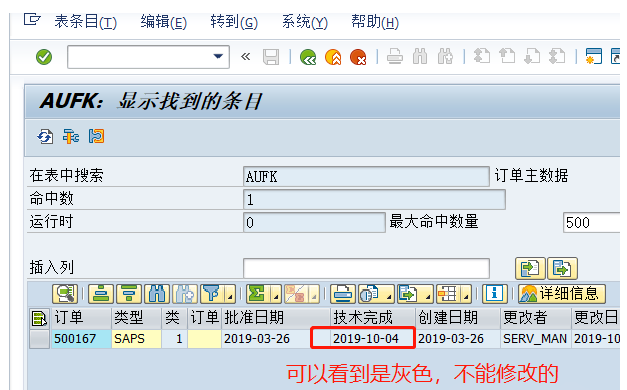Viewport: 627px width, 390px height.
Task: Click the red Cancel icon
Action: click(358, 57)
